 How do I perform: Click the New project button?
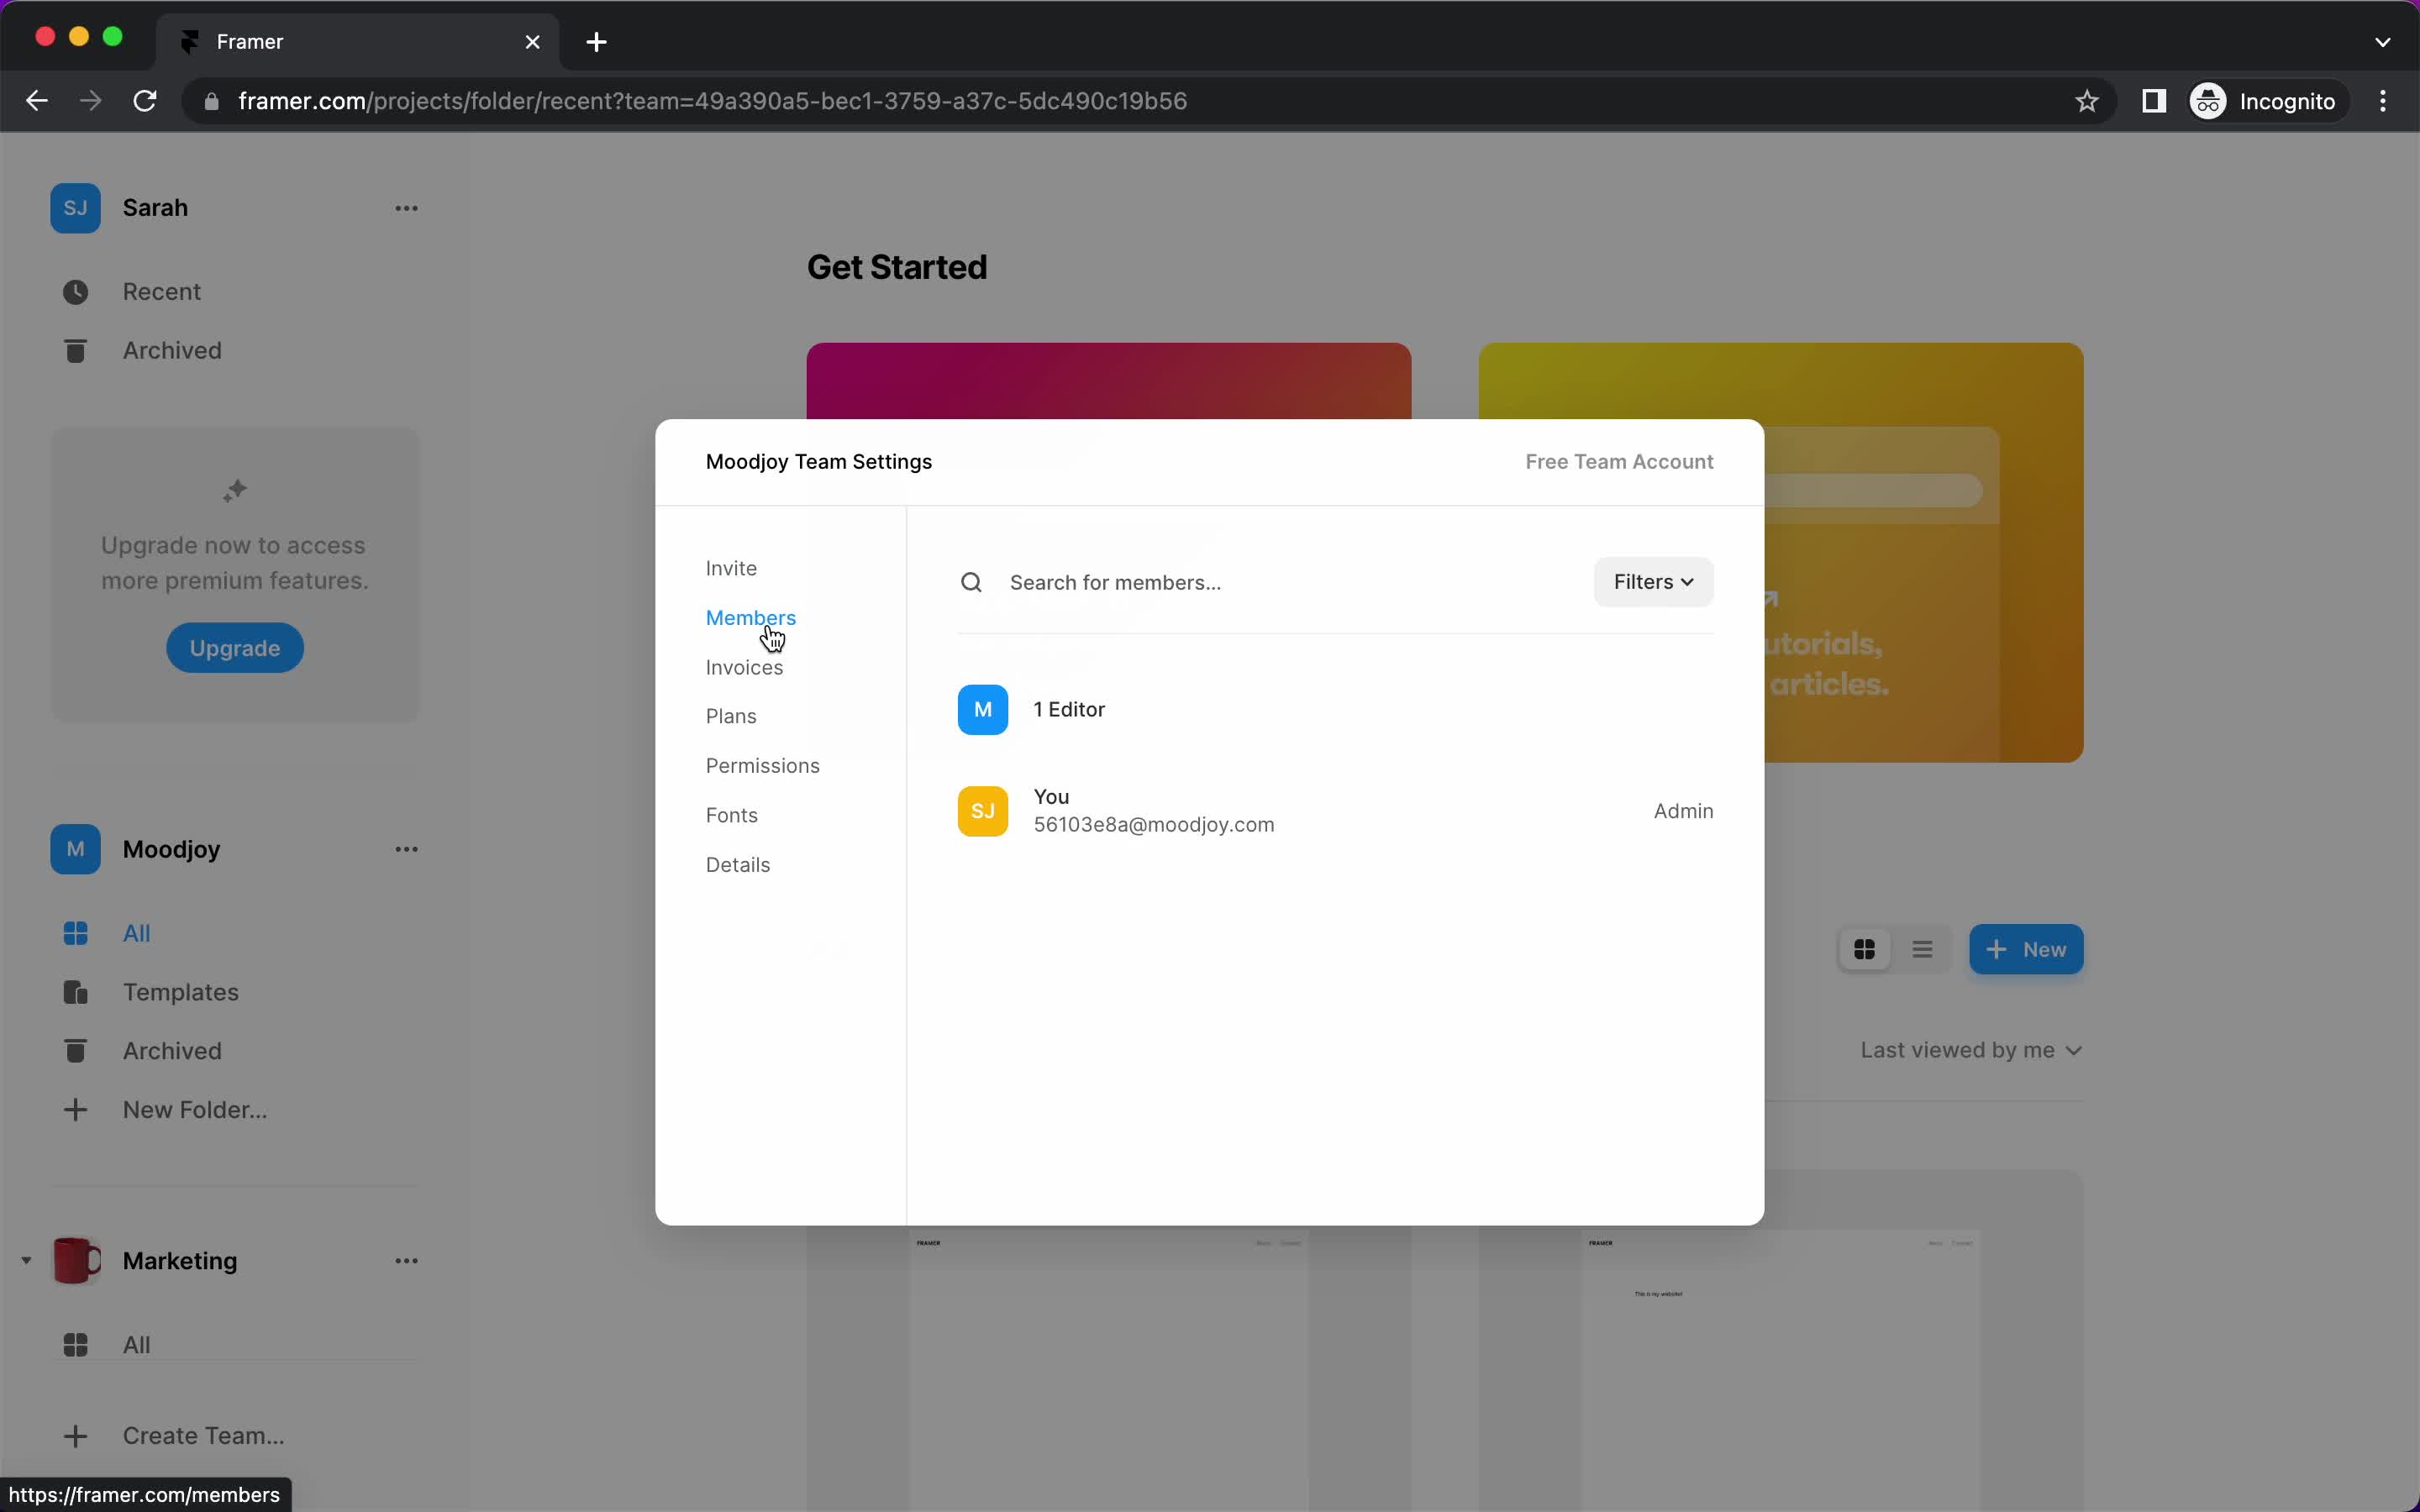(2024, 949)
